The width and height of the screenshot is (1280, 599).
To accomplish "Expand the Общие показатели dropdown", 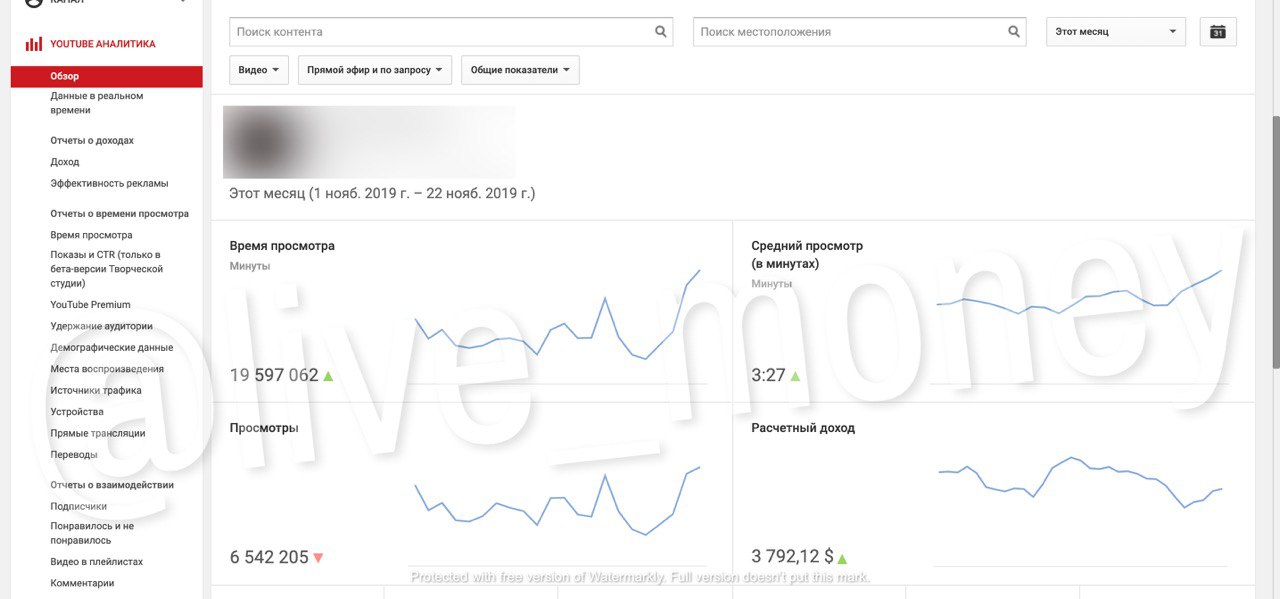I will click(x=520, y=70).
